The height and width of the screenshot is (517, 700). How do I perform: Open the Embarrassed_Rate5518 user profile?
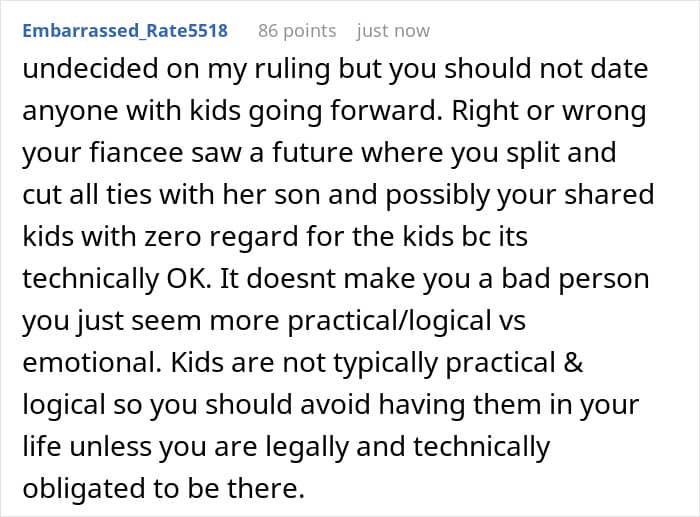point(124,30)
